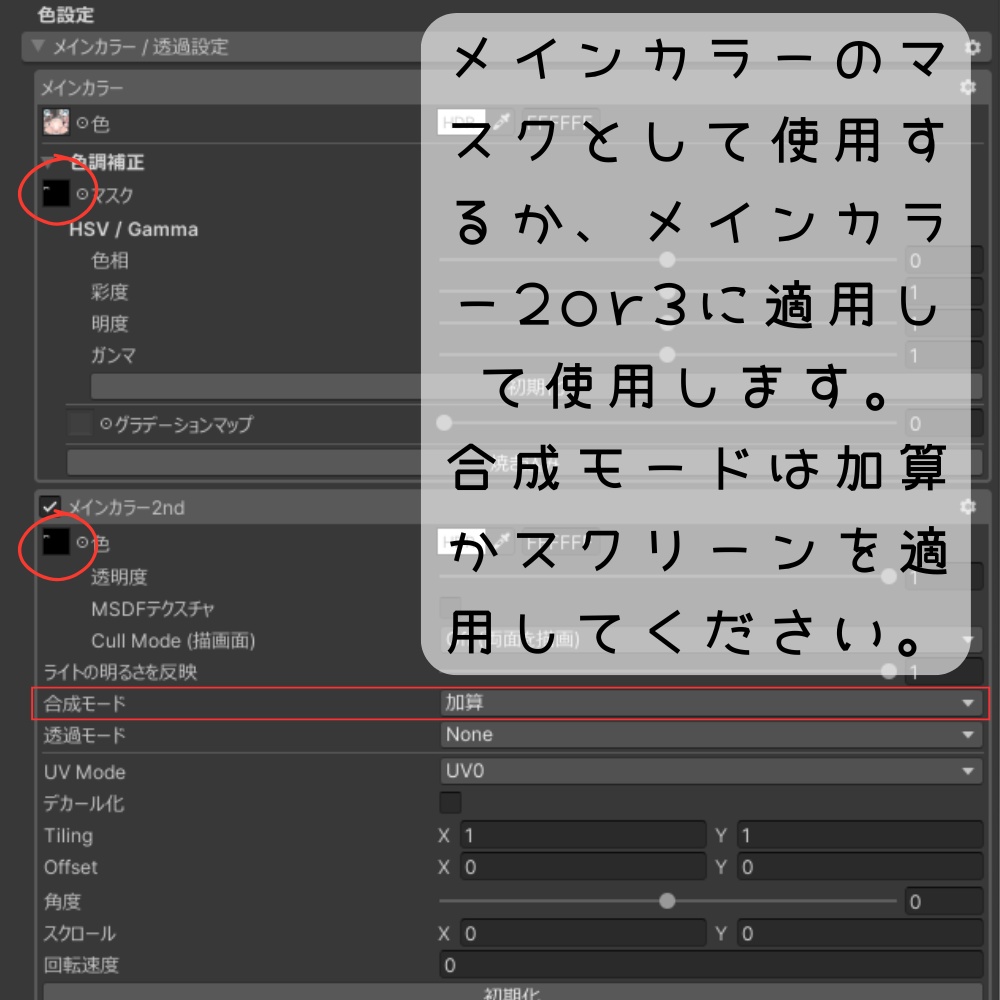Click the black マスク texture swatch
The height and width of the screenshot is (1000, 1000).
pos(56,194)
